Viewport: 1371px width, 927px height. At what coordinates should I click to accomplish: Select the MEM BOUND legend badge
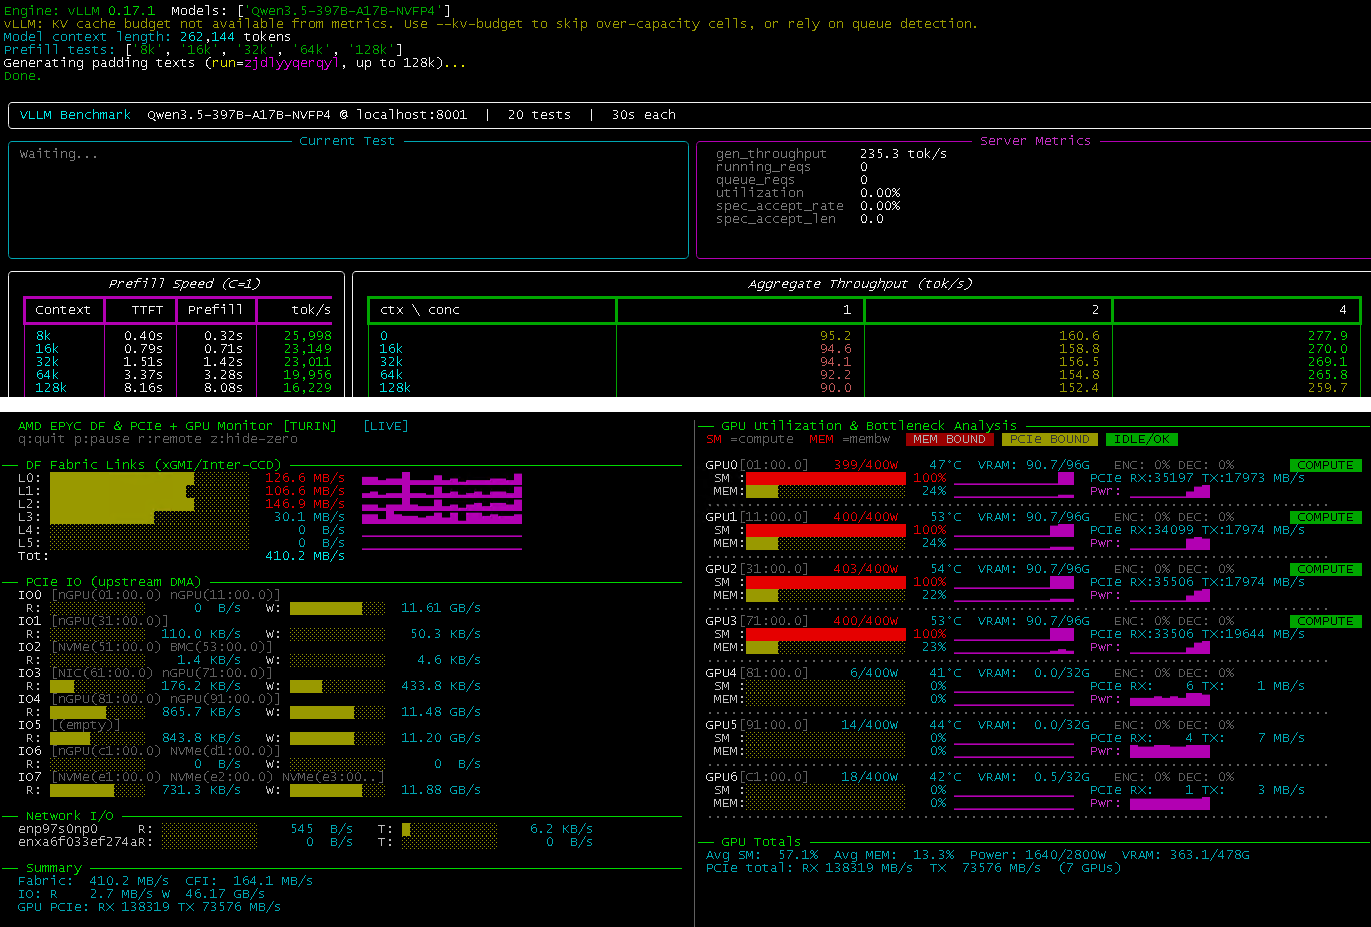click(x=949, y=439)
